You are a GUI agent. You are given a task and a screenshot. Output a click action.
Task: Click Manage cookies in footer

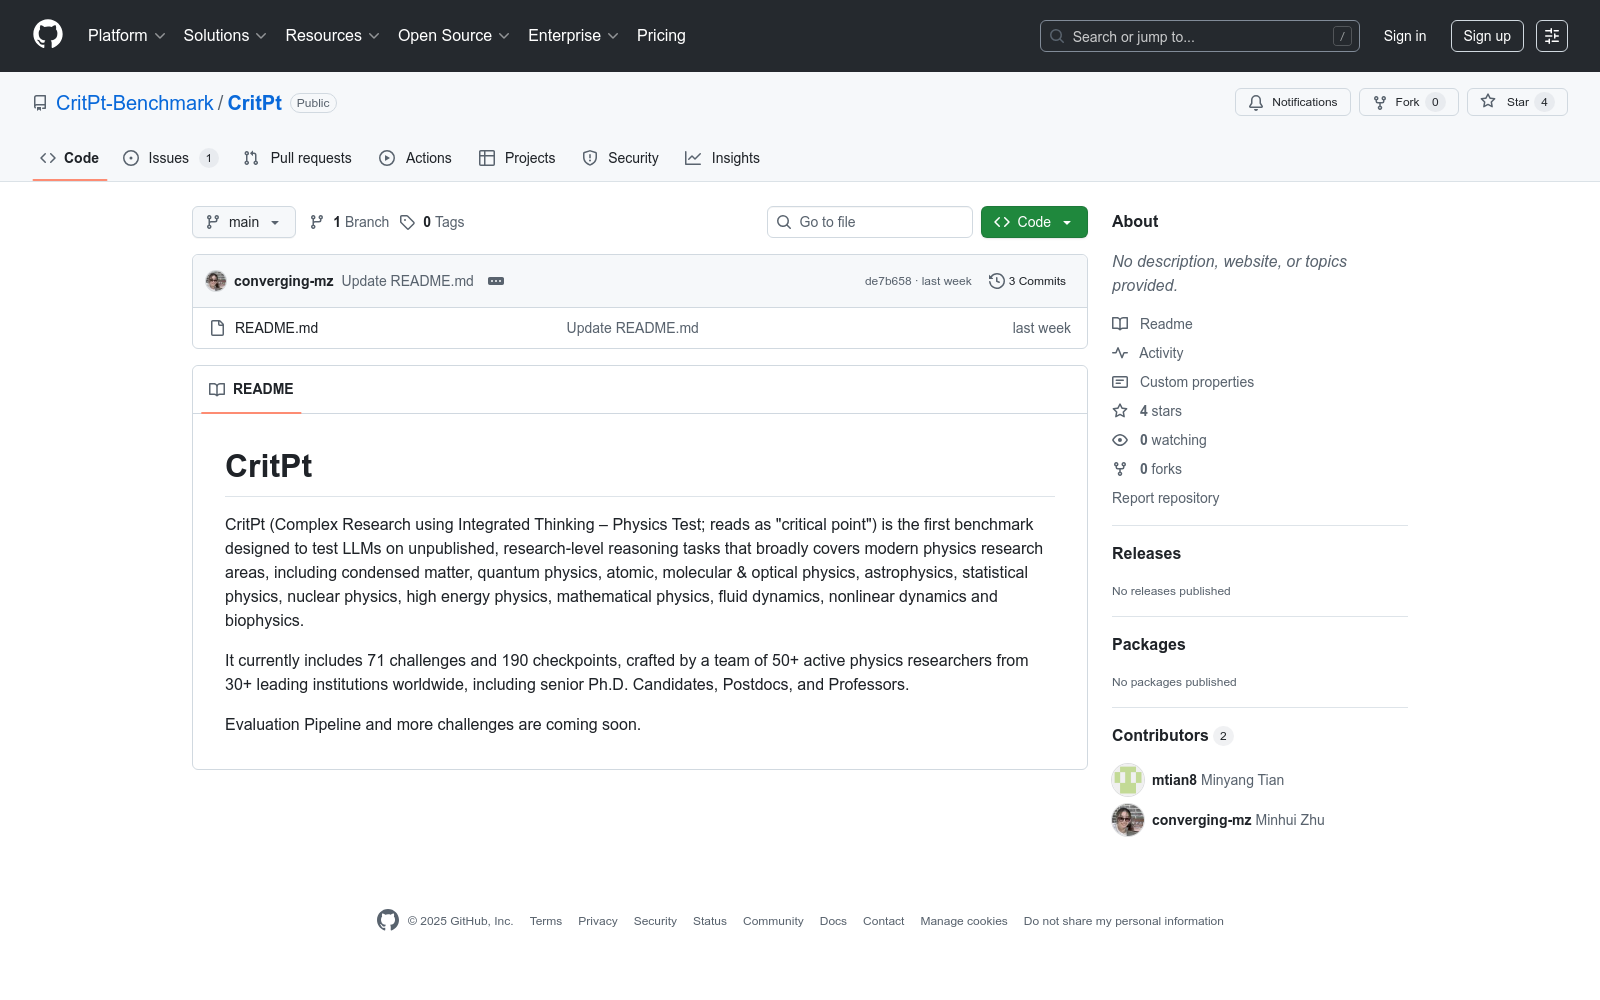click(964, 921)
